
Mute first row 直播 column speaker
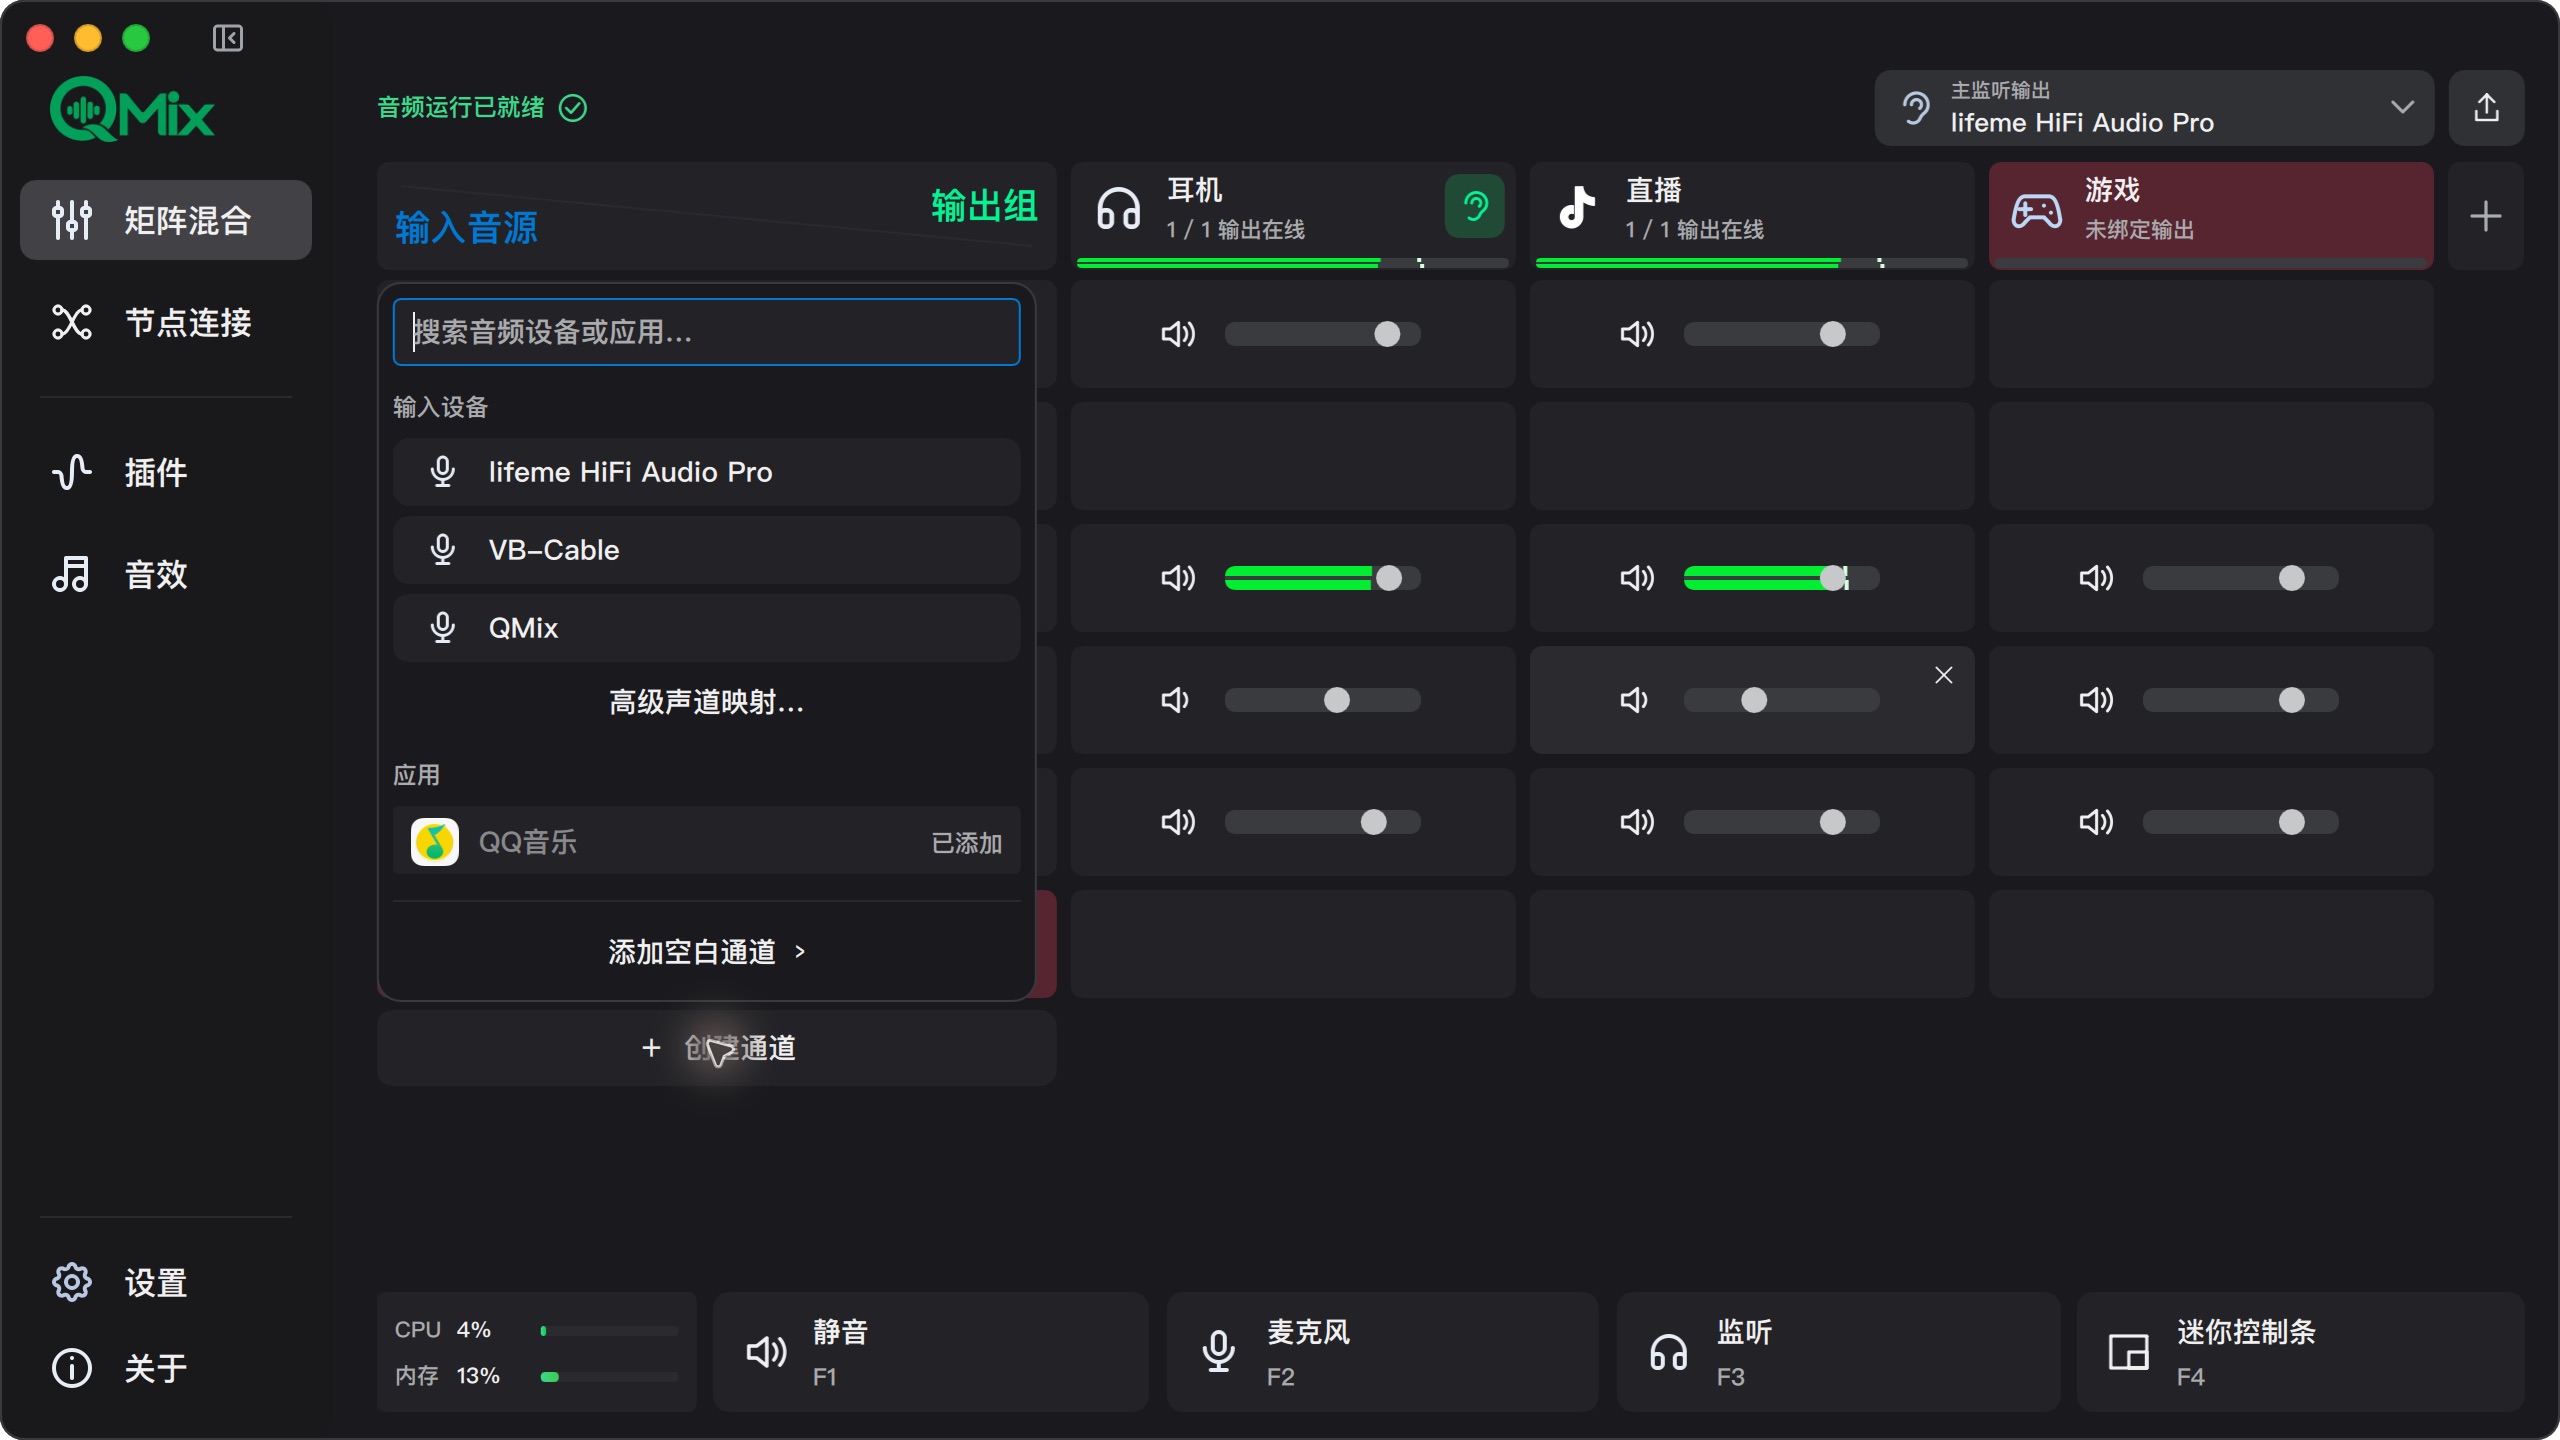[x=1637, y=334]
